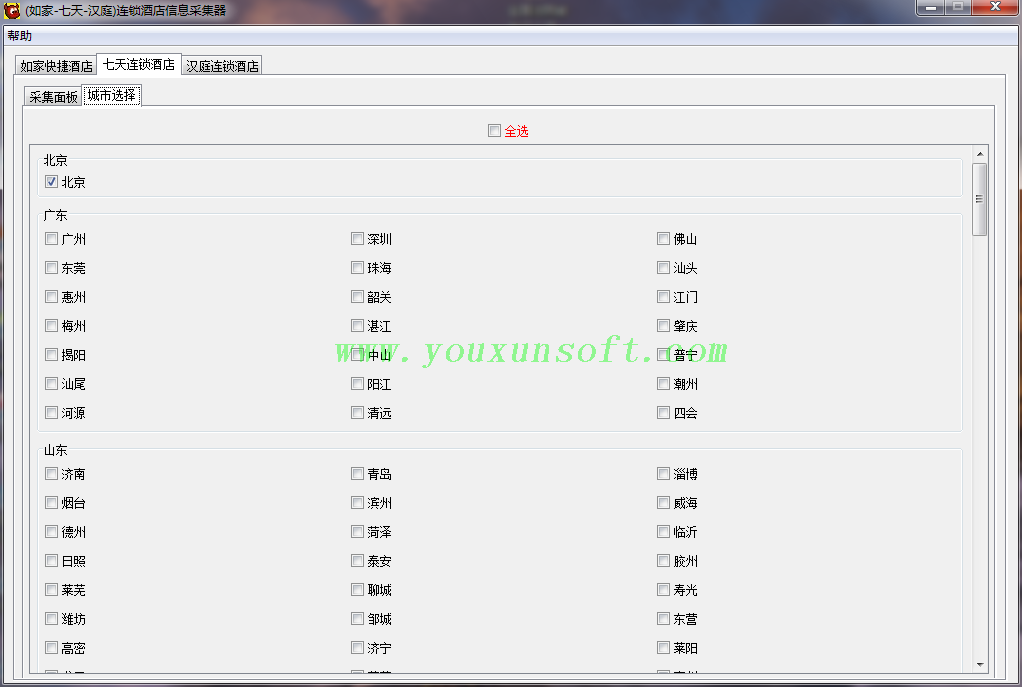Switch to the 如家快捷酒店 tab

[56, 66]
